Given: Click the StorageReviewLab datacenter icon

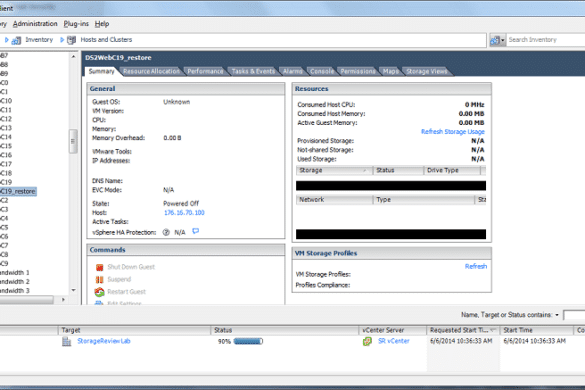Looking at the screenshot, I should point(66,341).
